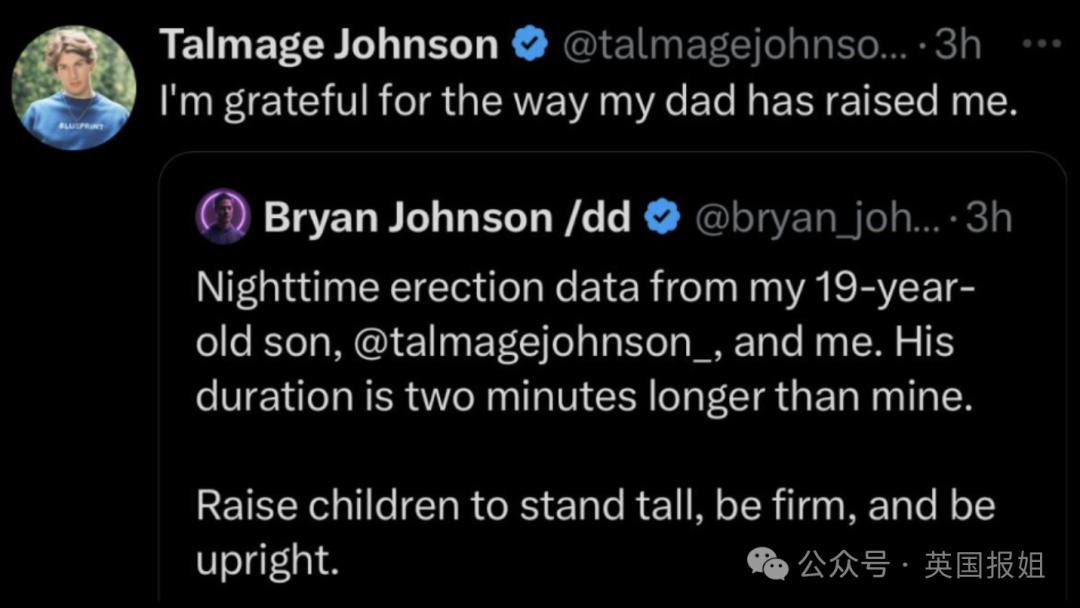Open Talmage Johnson's profile avatar photo

74,88
